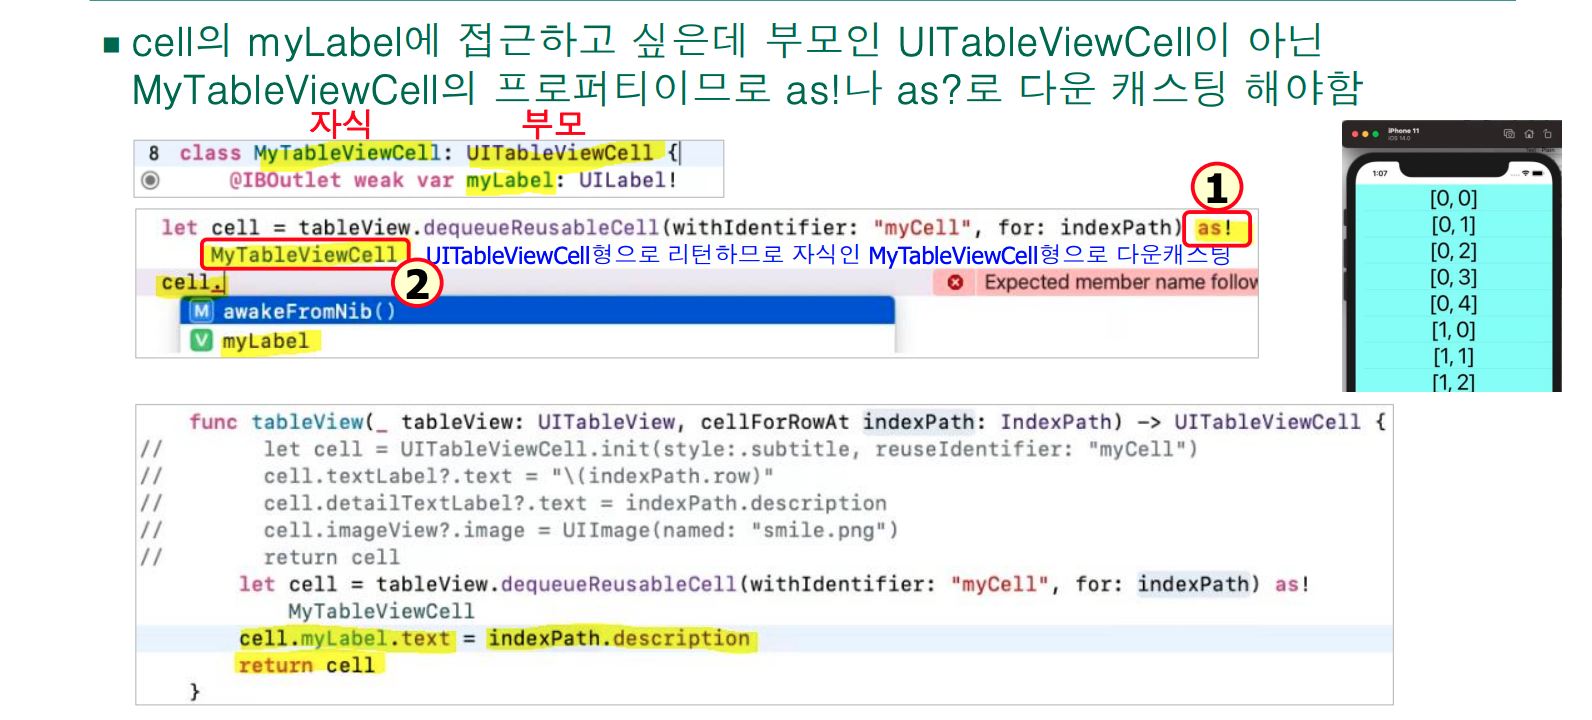Click the highlighted as! cast operator
The image size is (1592, 720).
coord(1215,228)
